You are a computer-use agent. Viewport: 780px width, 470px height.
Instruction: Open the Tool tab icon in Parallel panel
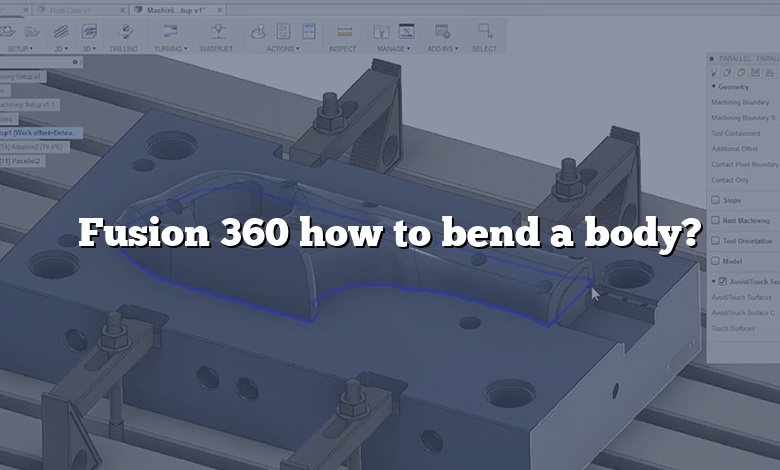713,73
